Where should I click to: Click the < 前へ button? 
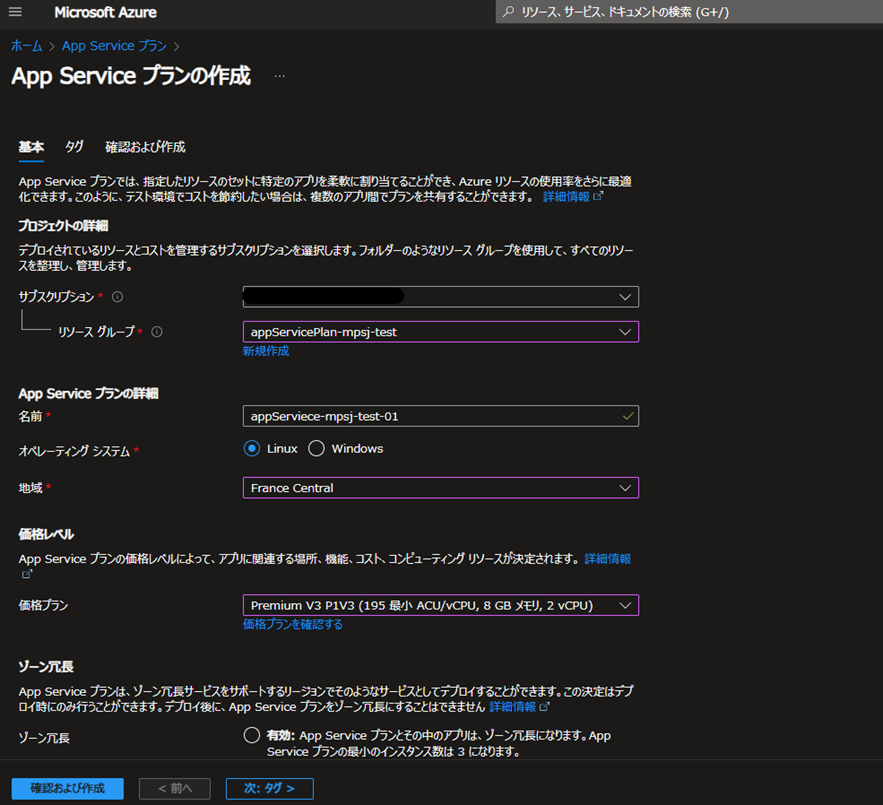pos(175,789)
